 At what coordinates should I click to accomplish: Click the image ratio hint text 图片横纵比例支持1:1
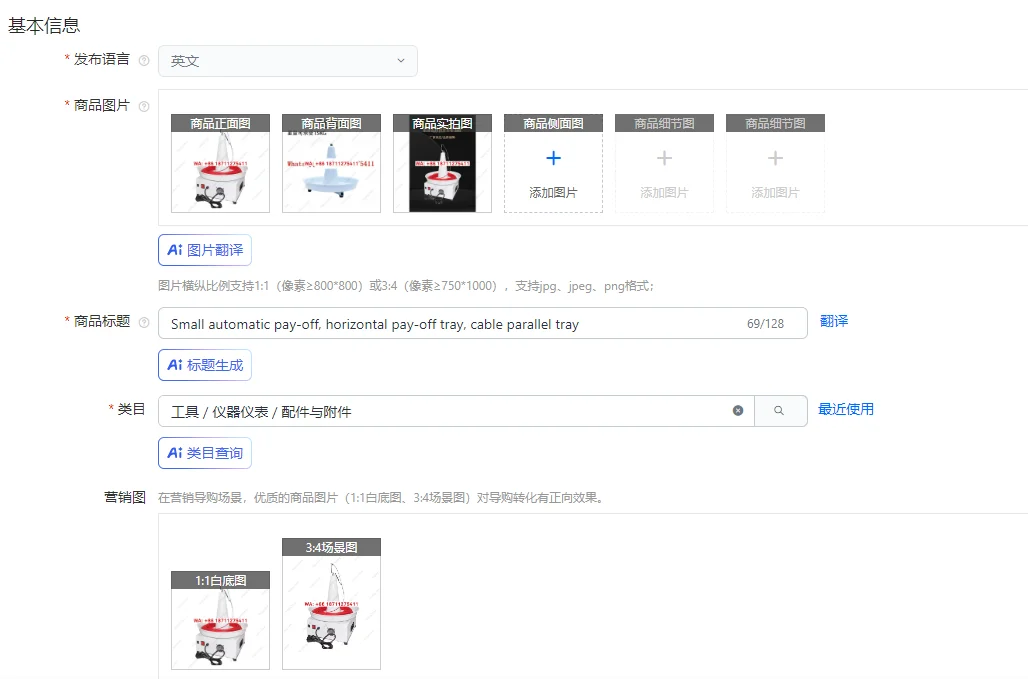[x=406, y=286]
